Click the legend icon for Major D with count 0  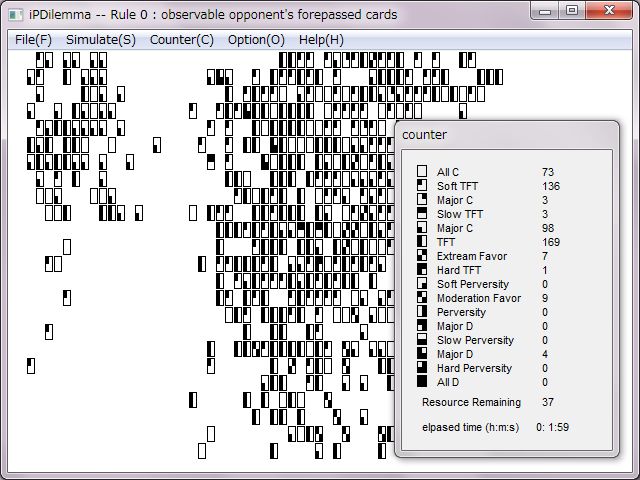(x=422, y=325)
